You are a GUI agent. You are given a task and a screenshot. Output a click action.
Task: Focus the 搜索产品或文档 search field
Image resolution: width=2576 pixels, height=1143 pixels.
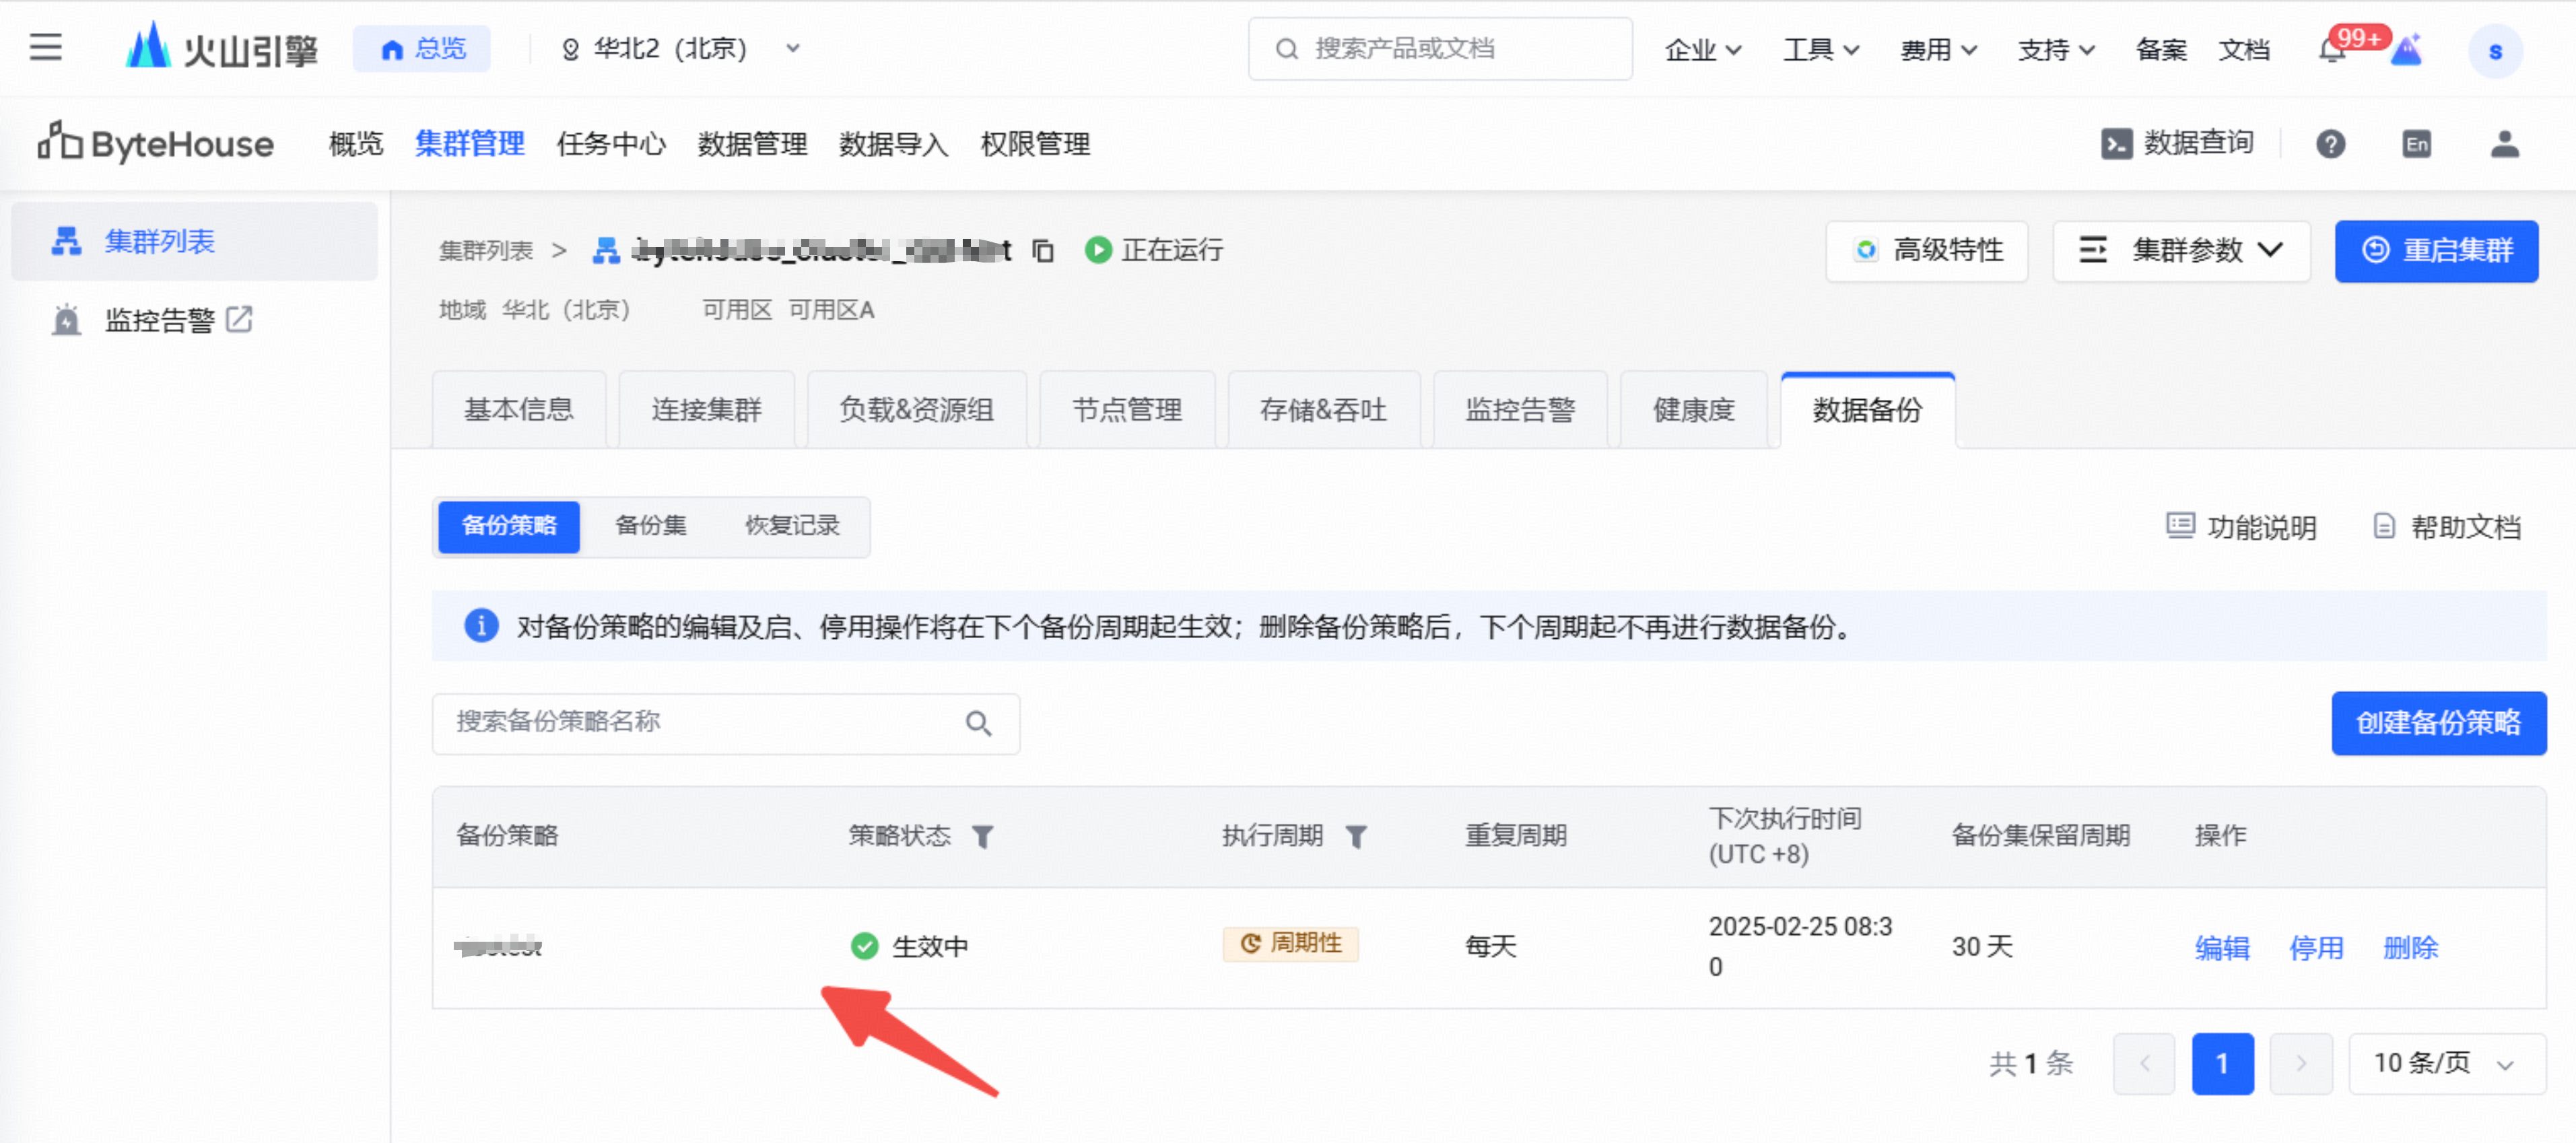point(1440,49)
